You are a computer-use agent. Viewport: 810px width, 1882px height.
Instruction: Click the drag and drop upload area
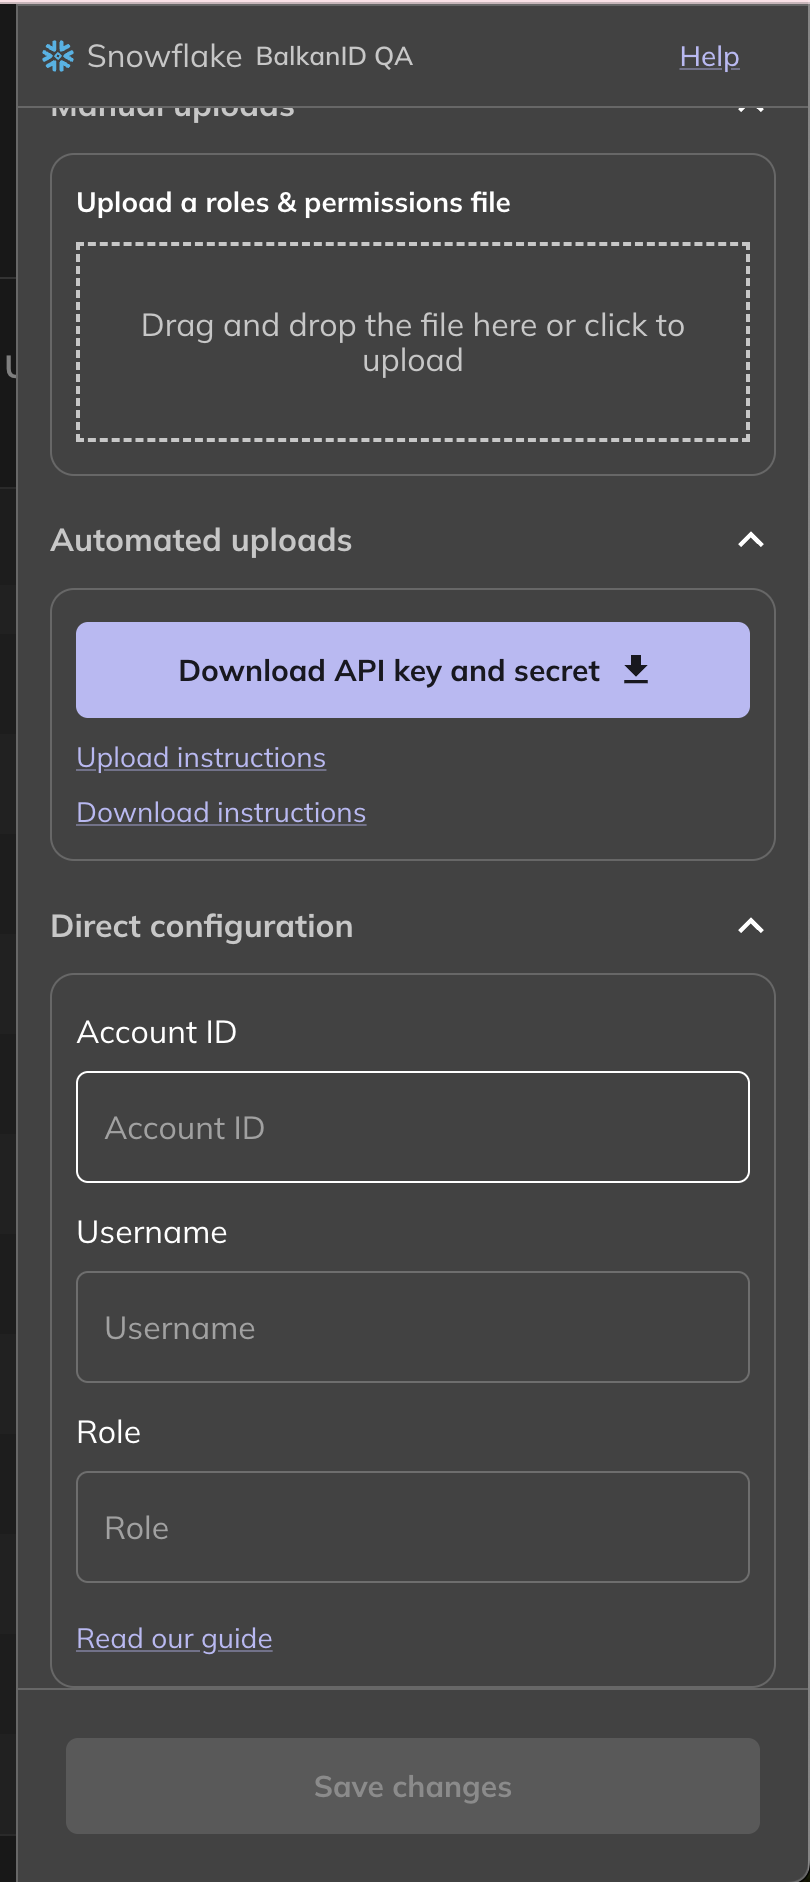click(413, 342)
